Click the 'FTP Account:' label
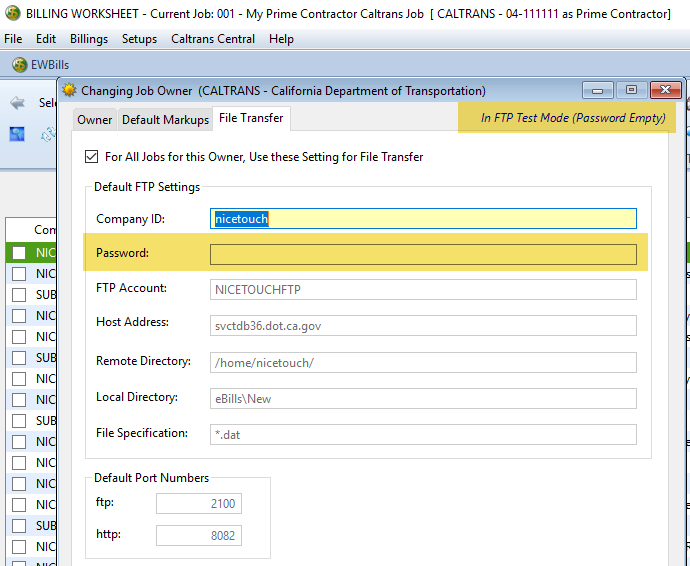Screen dimensions: 690x566 click(131, 288)
